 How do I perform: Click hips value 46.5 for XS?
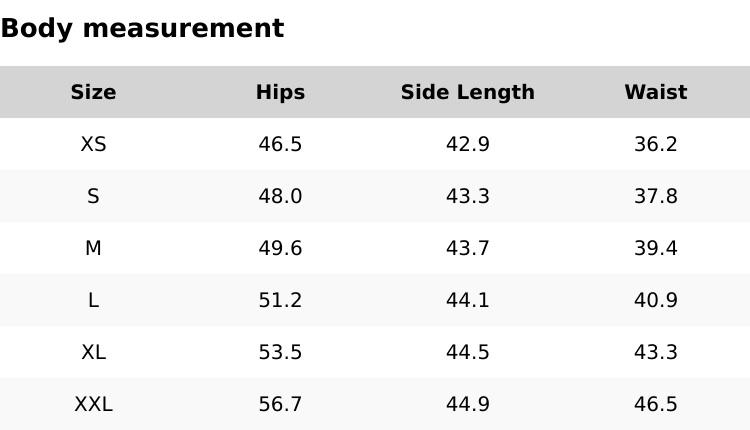click(x=280, y=144)
